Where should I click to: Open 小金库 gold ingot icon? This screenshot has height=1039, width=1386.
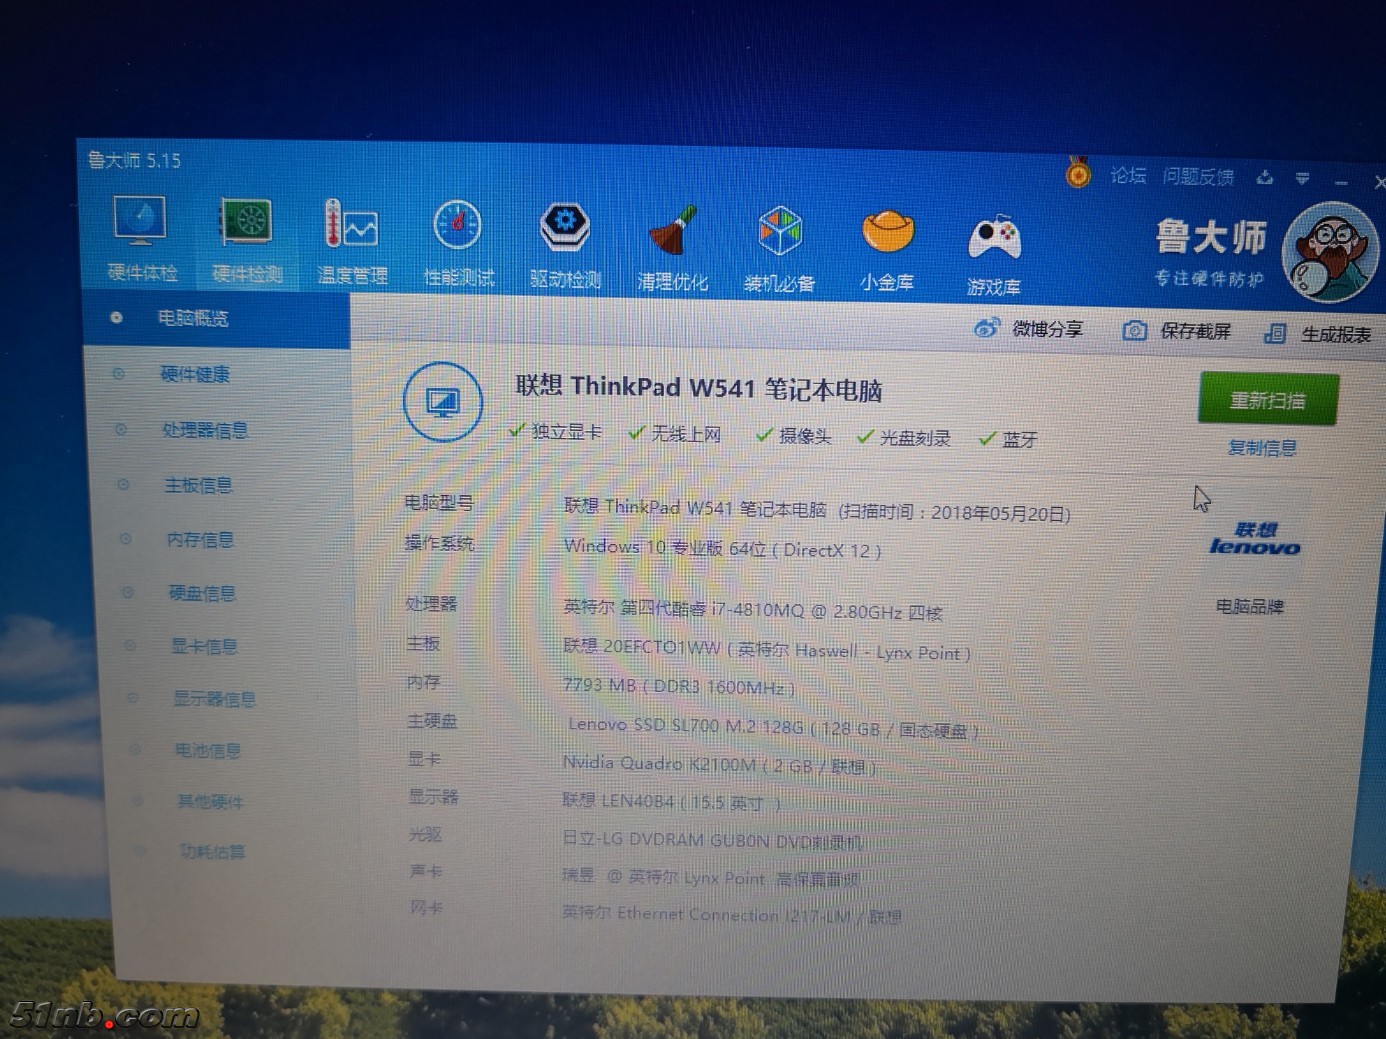coord(887,251)
